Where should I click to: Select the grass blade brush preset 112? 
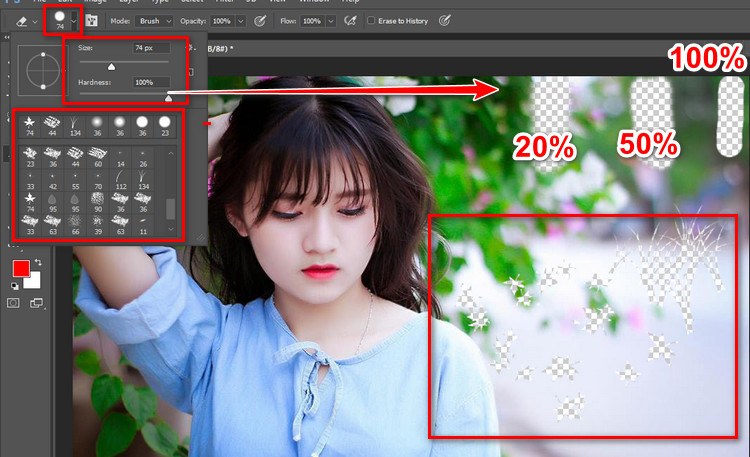pyautogui.click(x=121, y=180)
